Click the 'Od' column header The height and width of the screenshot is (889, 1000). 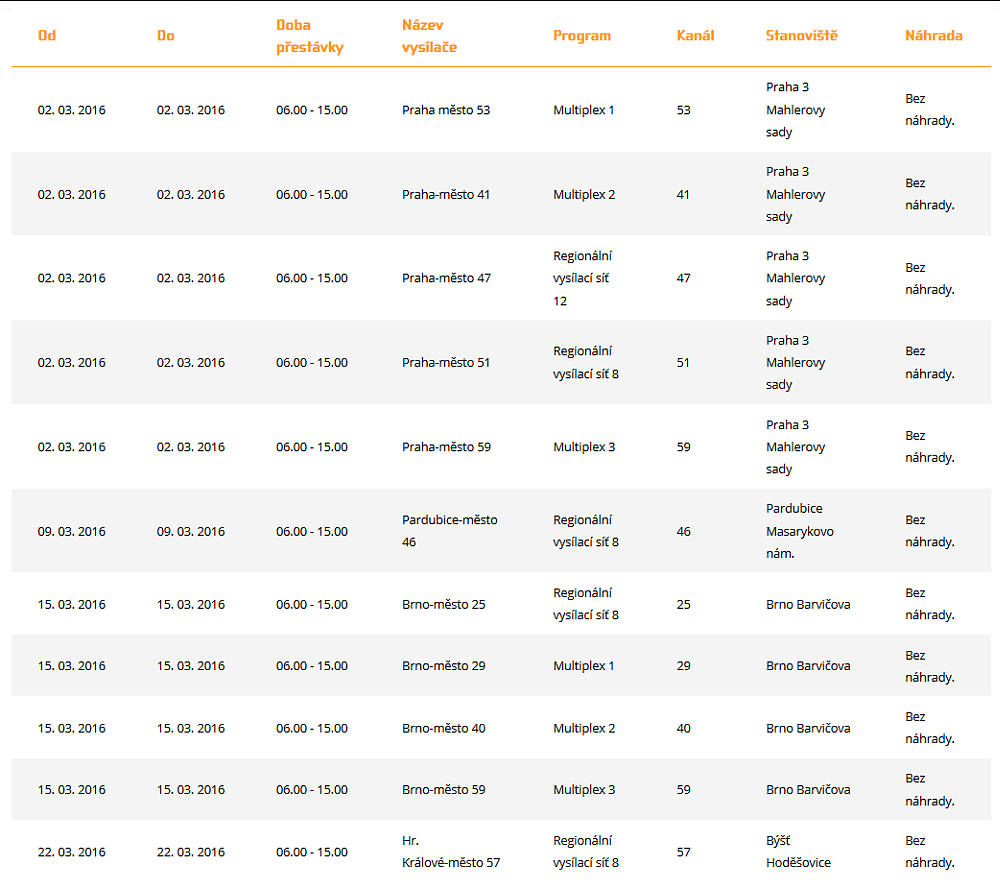tap(47, 36)
